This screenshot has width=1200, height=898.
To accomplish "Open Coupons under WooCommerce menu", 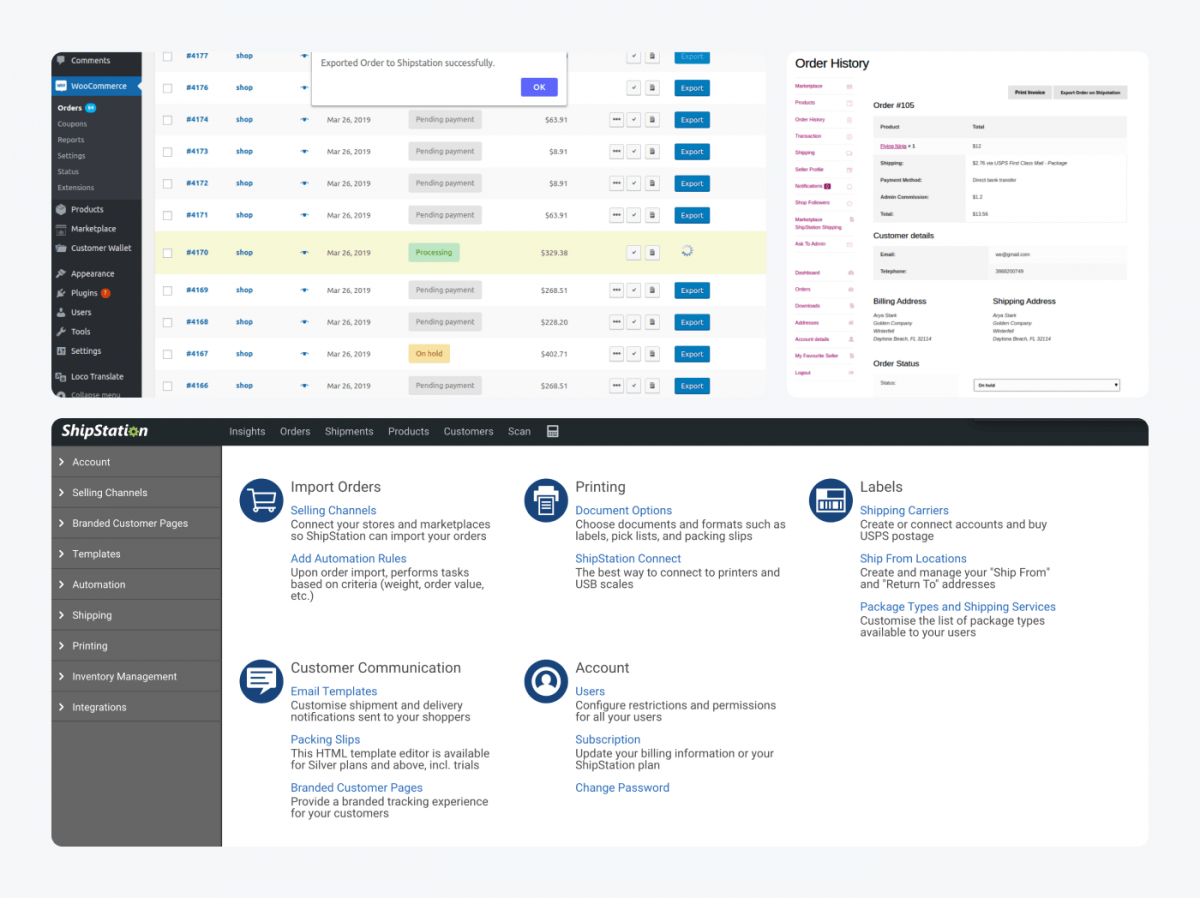I will (72, 124).
